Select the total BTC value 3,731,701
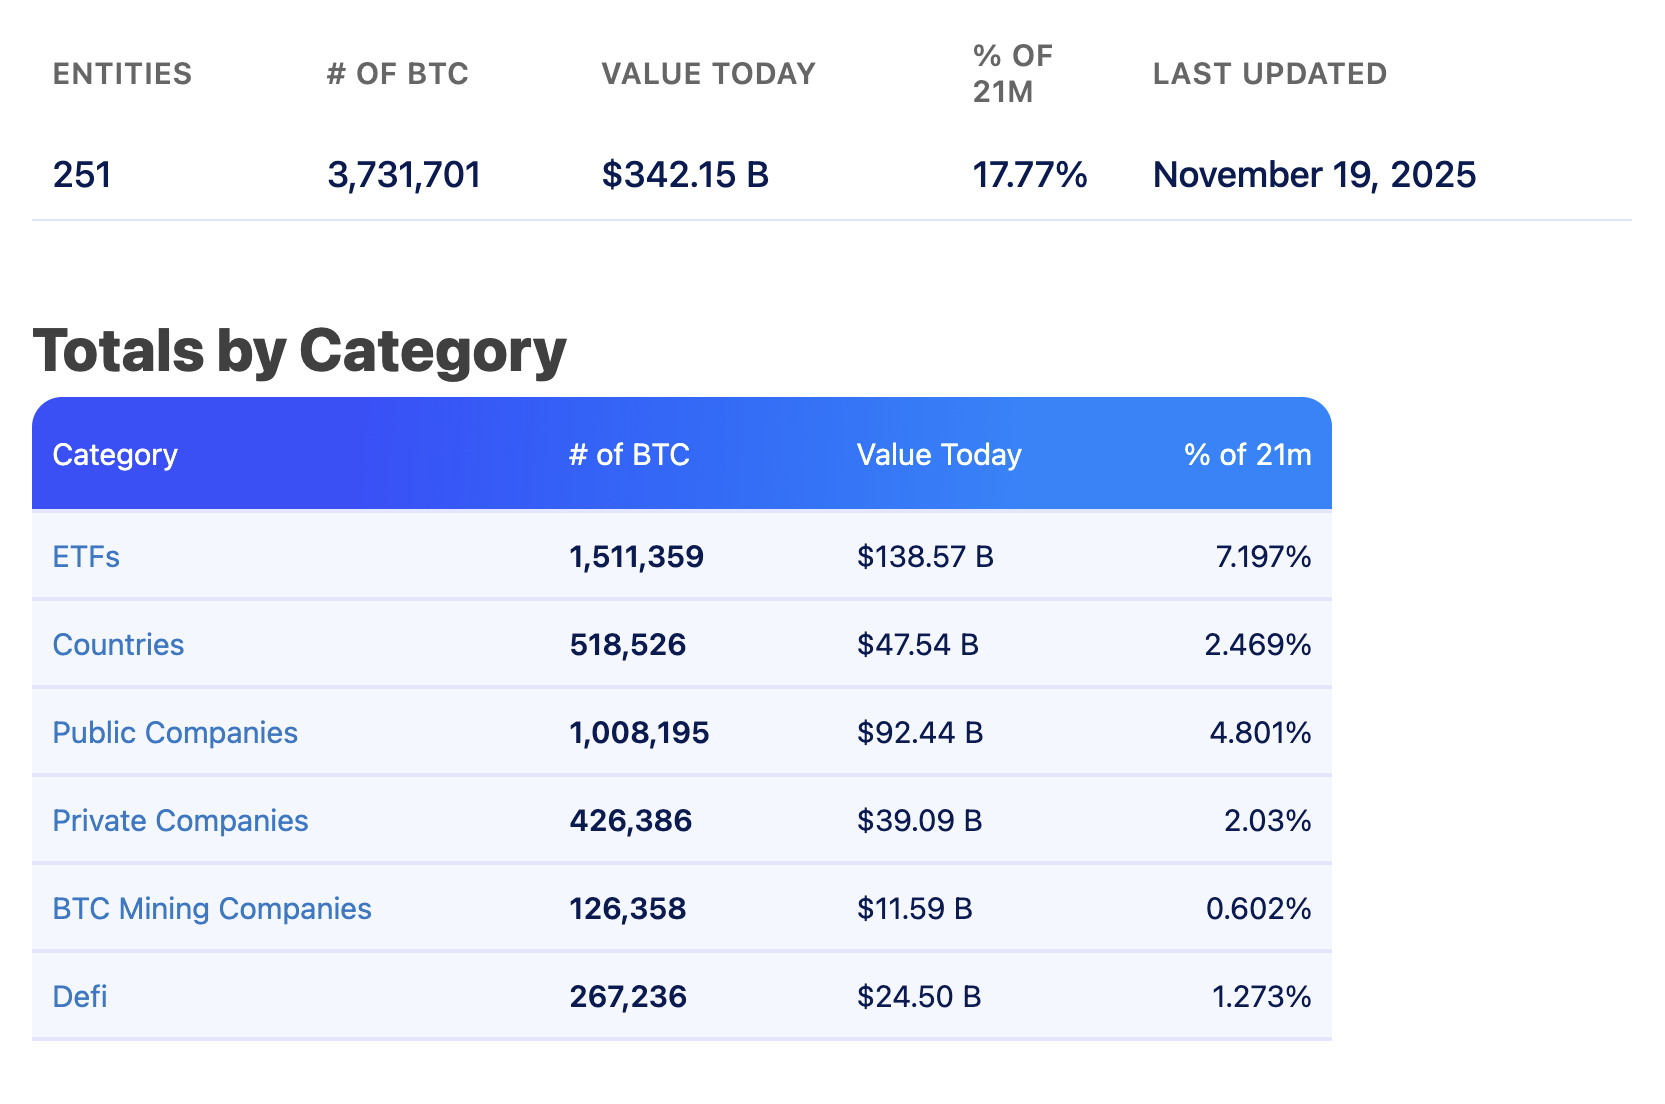 click(x=403, y=174)
